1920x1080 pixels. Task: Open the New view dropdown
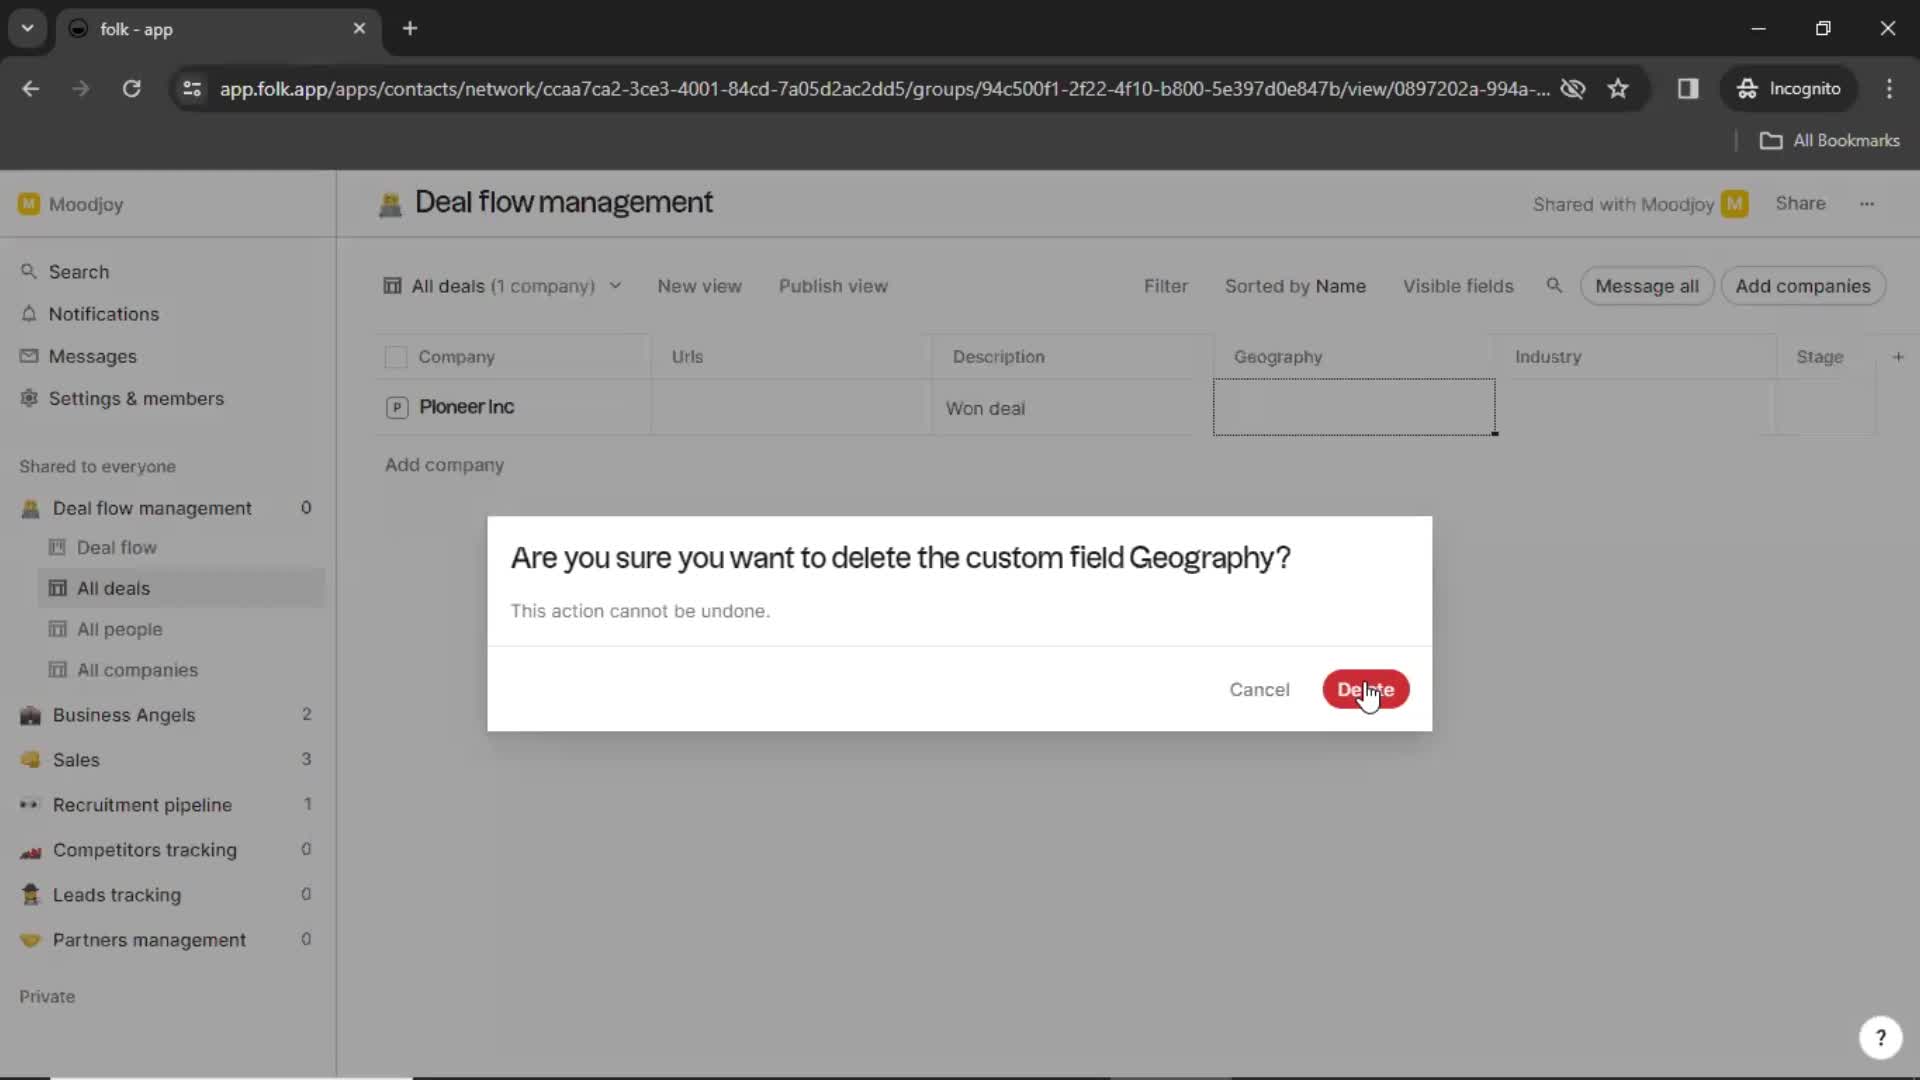[700, 285]
